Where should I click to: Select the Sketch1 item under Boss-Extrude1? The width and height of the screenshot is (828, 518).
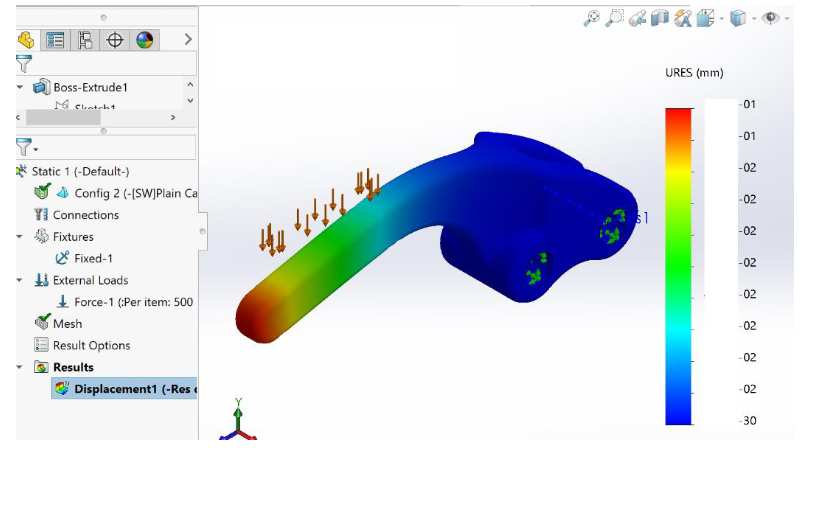[95, 107]
